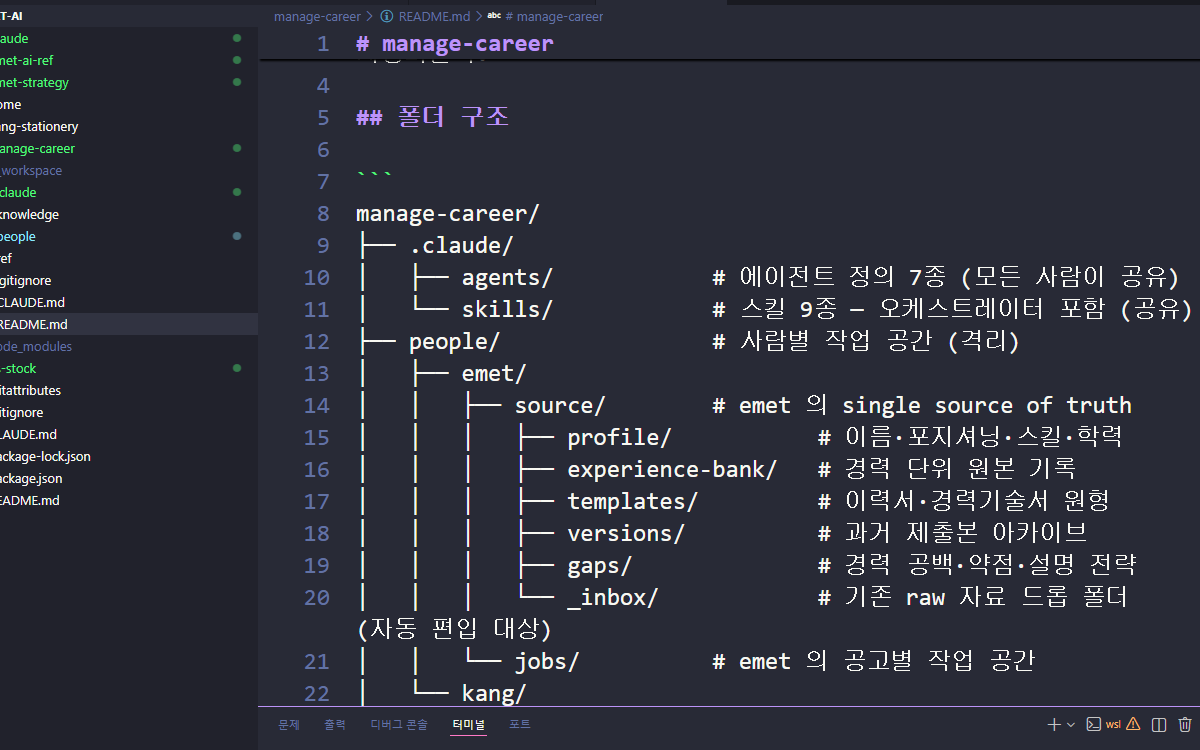The height and width of the screenshot is (750, 1200).
Task: Click README.md in the breadcrumb
Action: coord(435,17)
